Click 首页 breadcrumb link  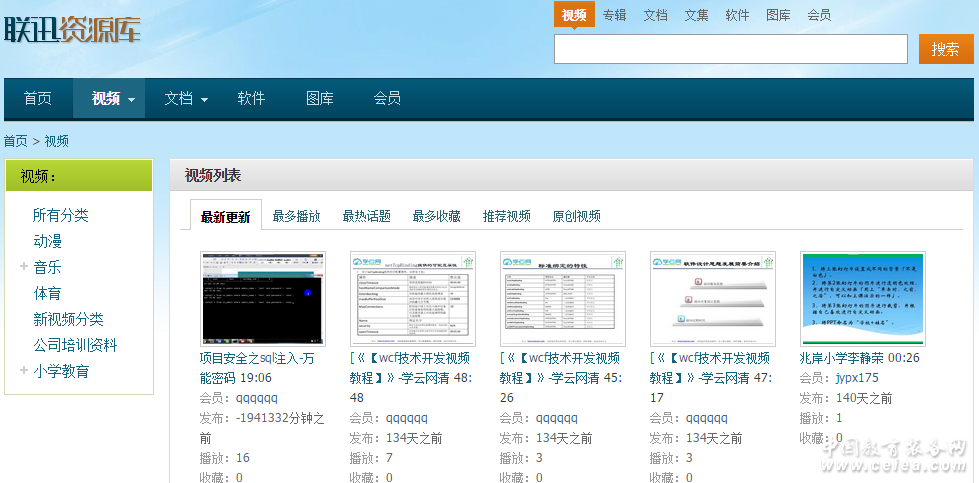[16, 141]
